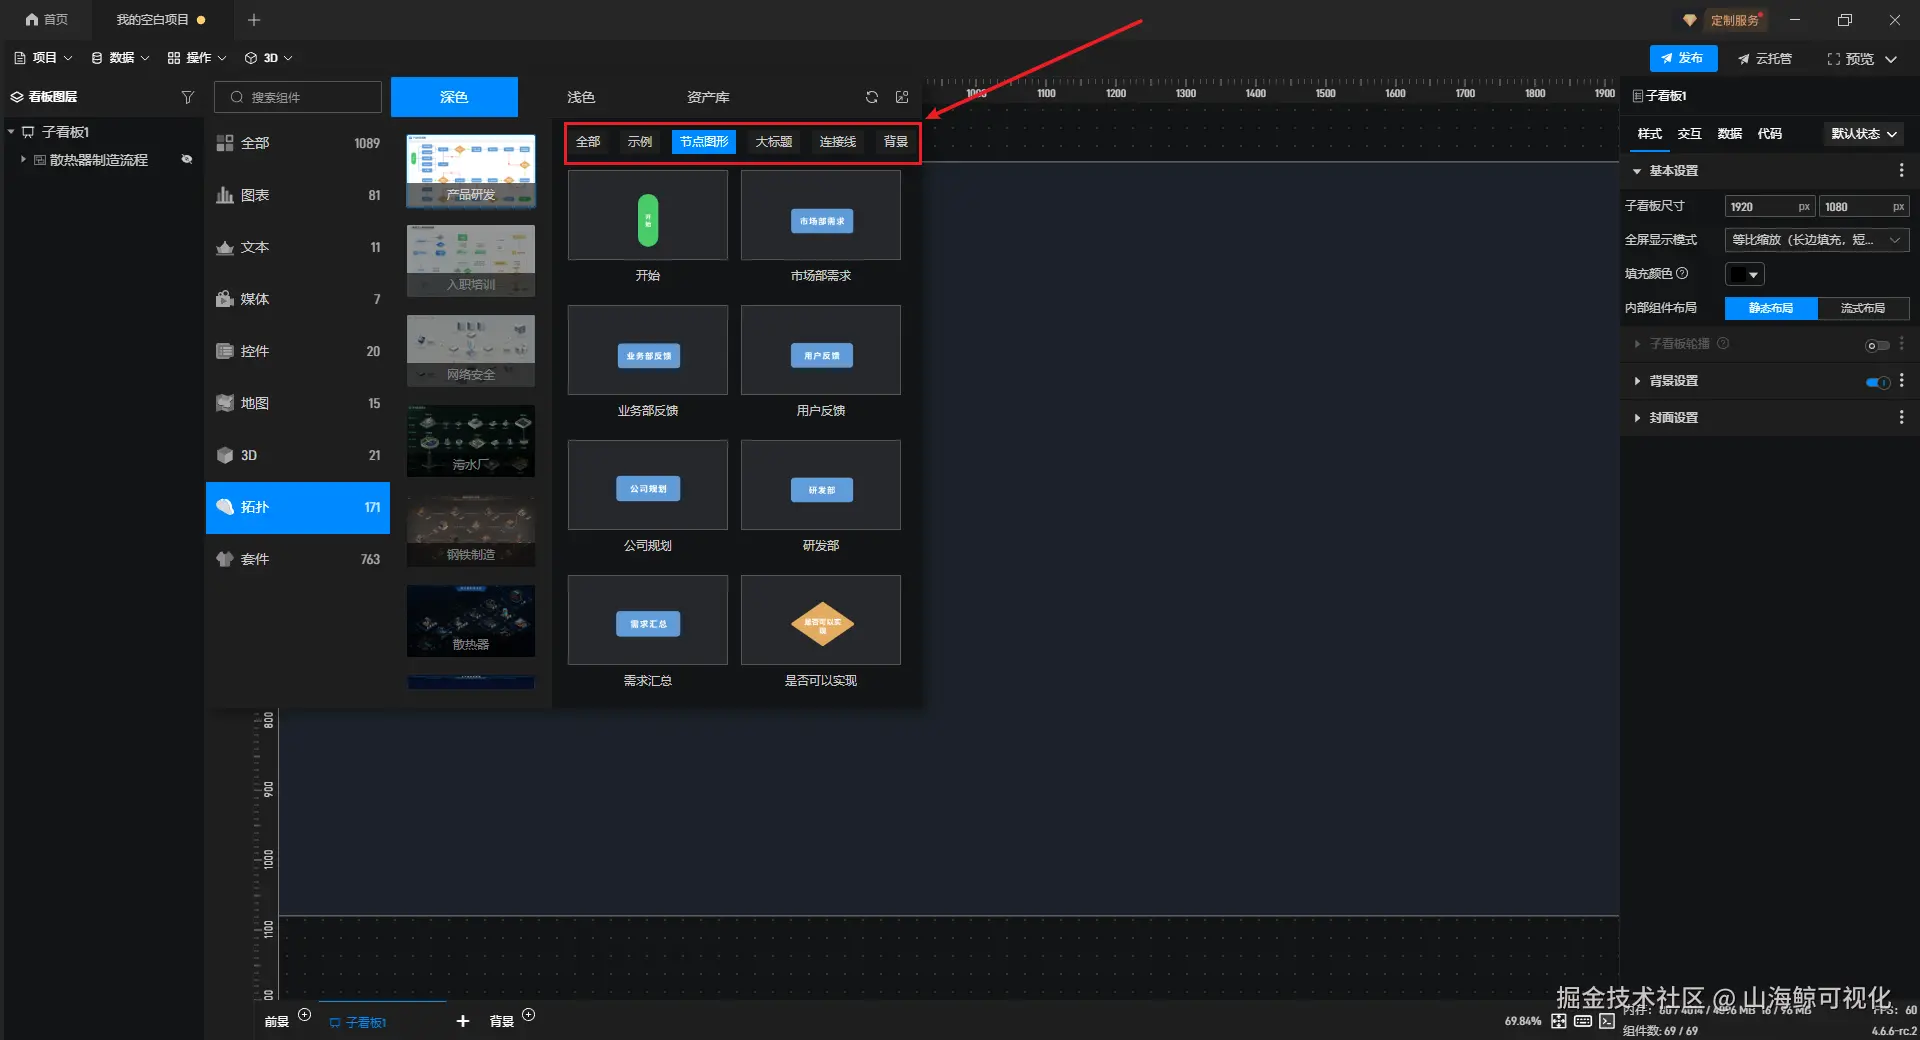The height and width of the screenshot is (1040, 1920).
Task: Select the 3D components category
Action: coord(298,455)
